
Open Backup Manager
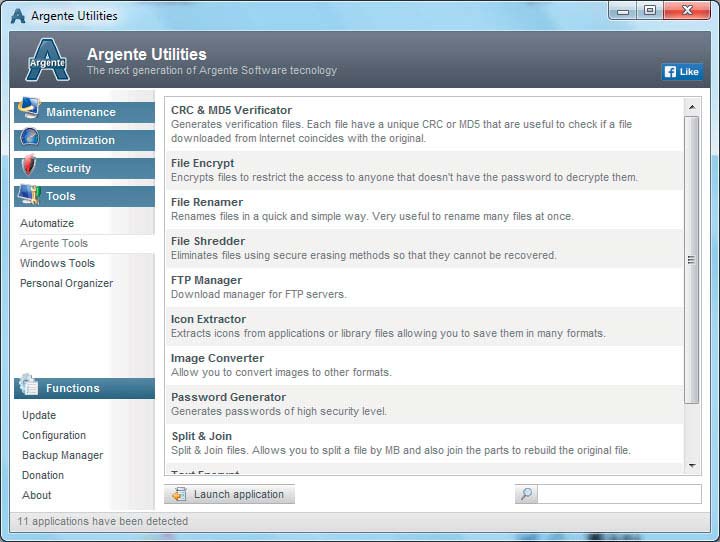tap(62, 455)
